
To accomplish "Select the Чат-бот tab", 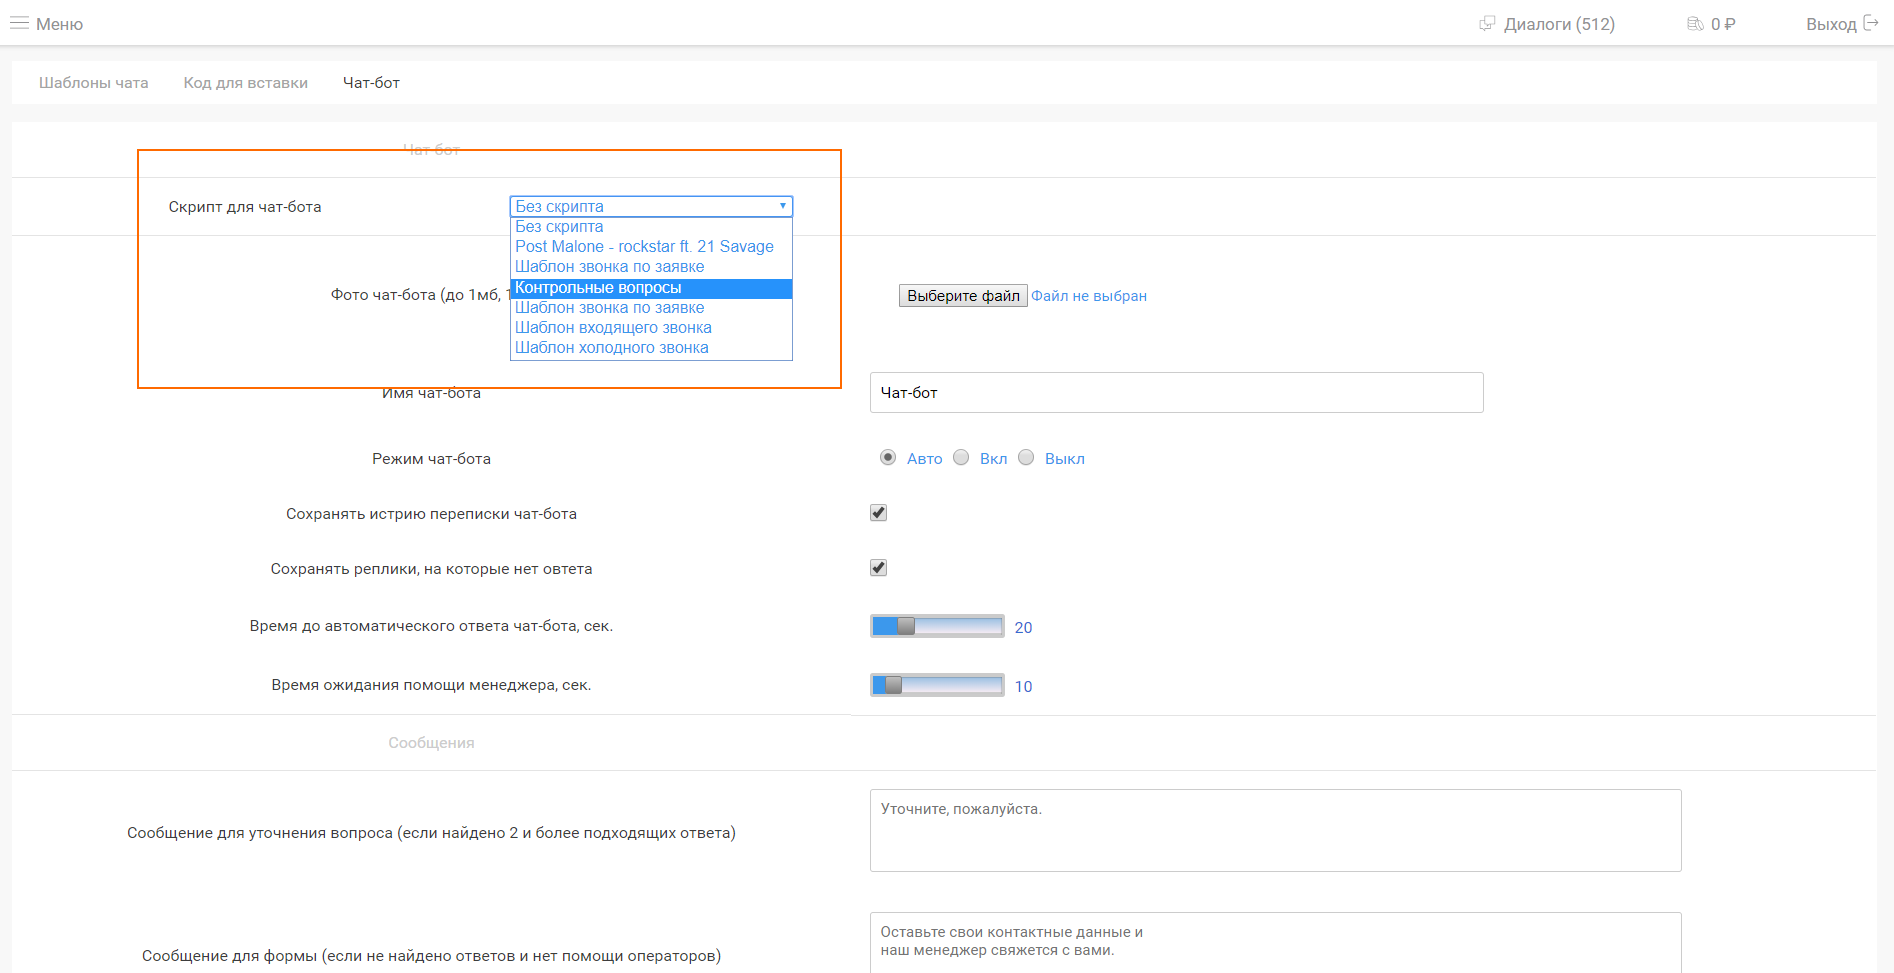I will [371, 83].
